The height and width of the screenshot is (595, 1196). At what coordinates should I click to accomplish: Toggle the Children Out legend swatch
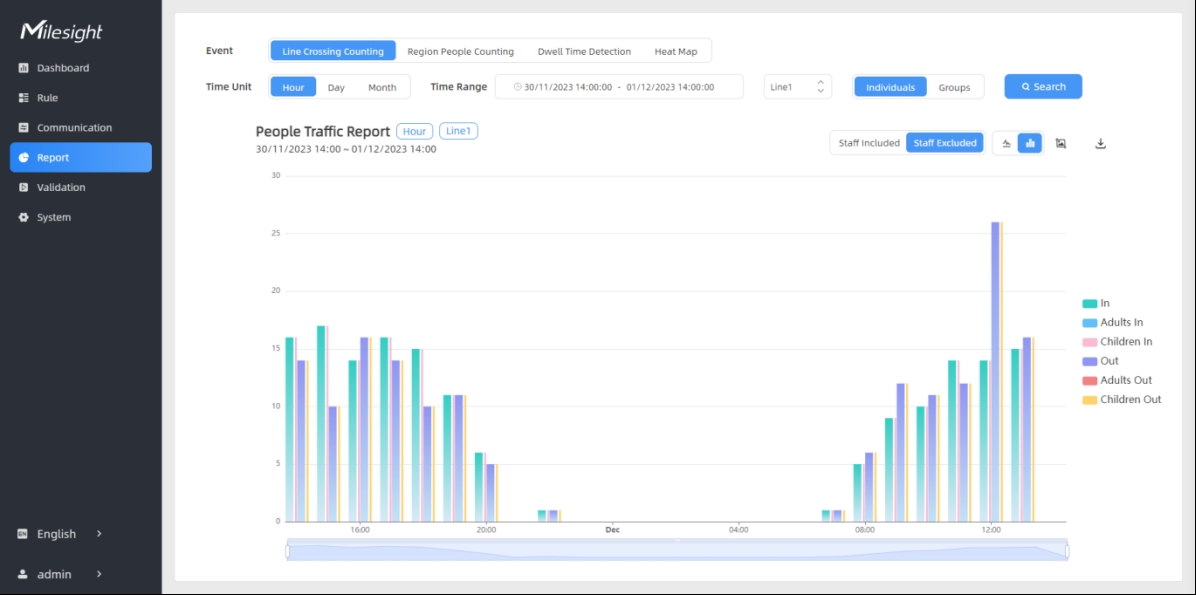[1090, 400]
